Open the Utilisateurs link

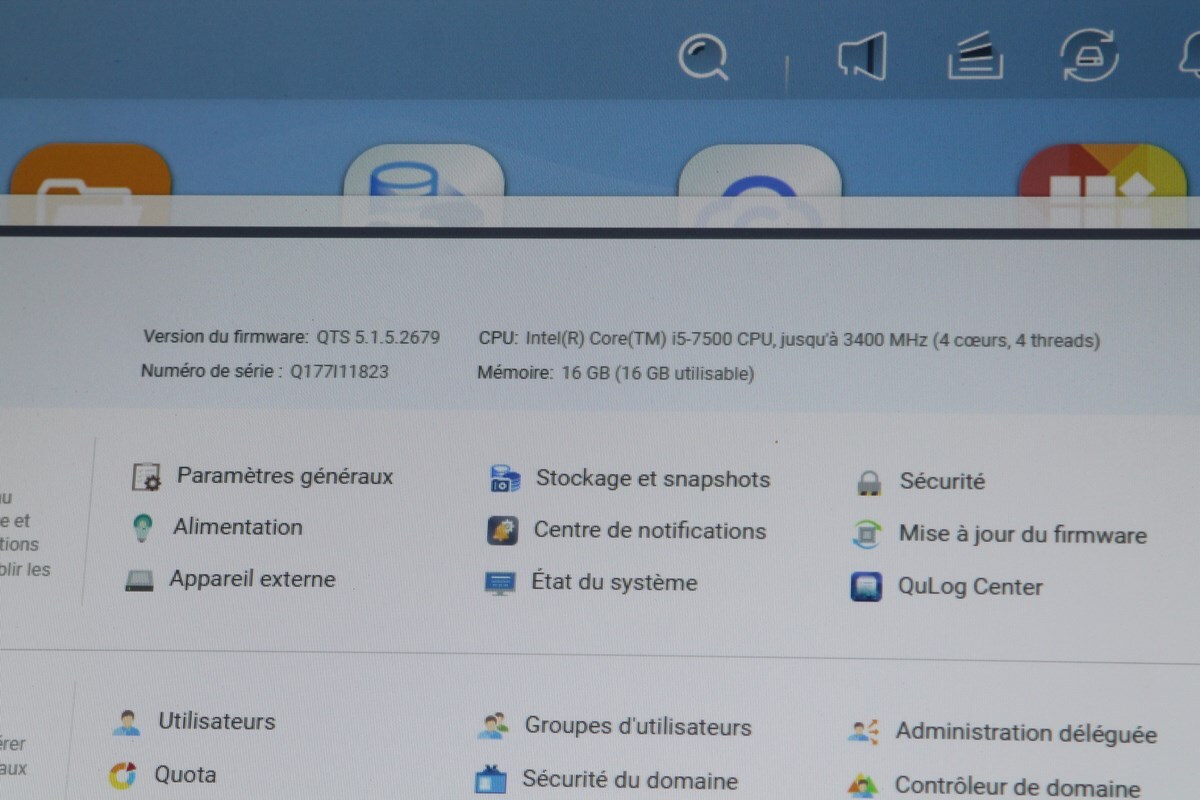(x=217, y=721)
